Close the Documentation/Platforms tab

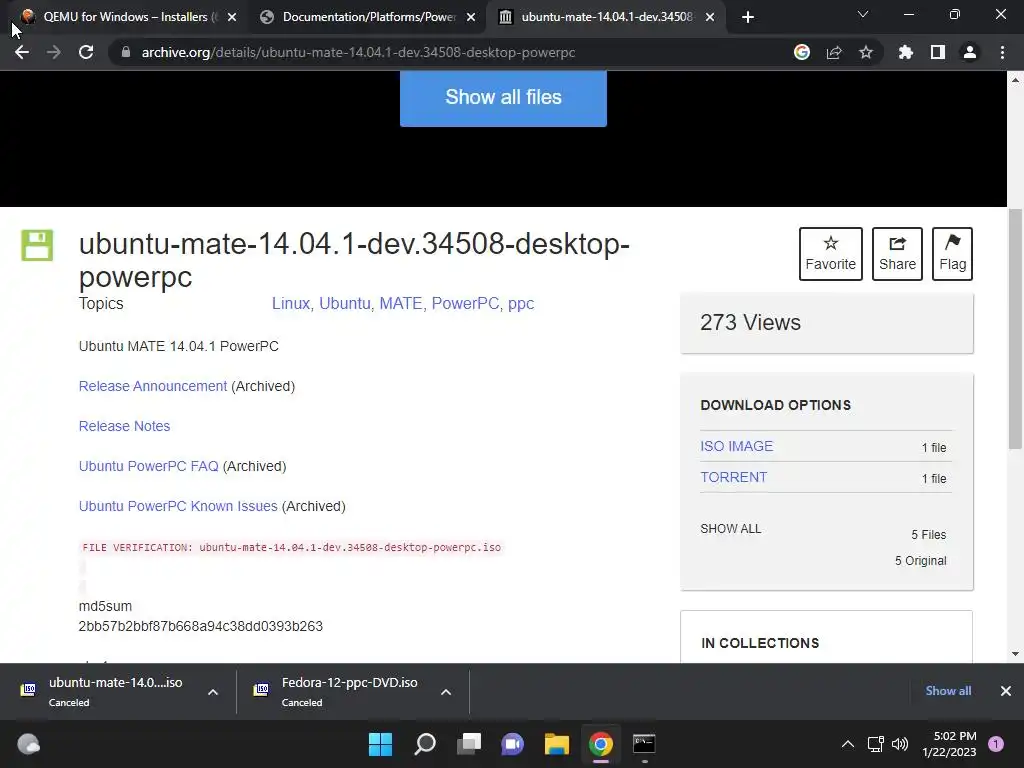pos(471,17)
